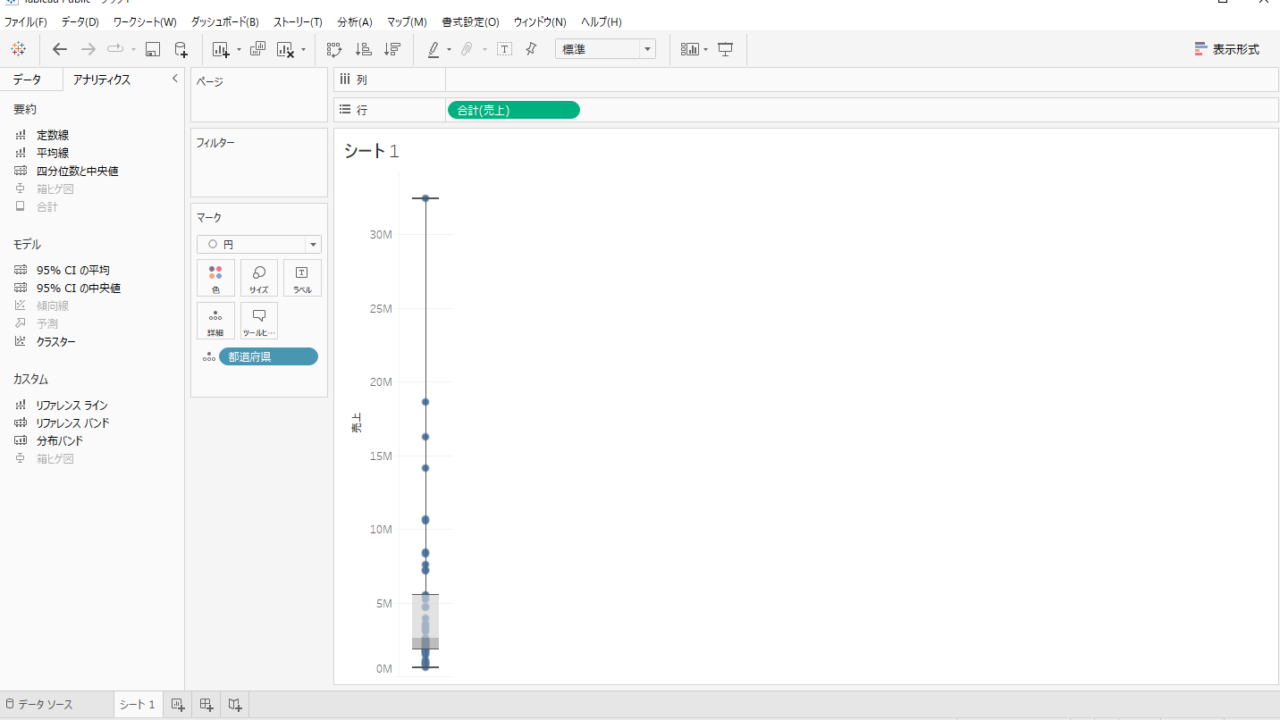
Task: Open the 詳細 (detail) mark card
Action: coord(216,321)
